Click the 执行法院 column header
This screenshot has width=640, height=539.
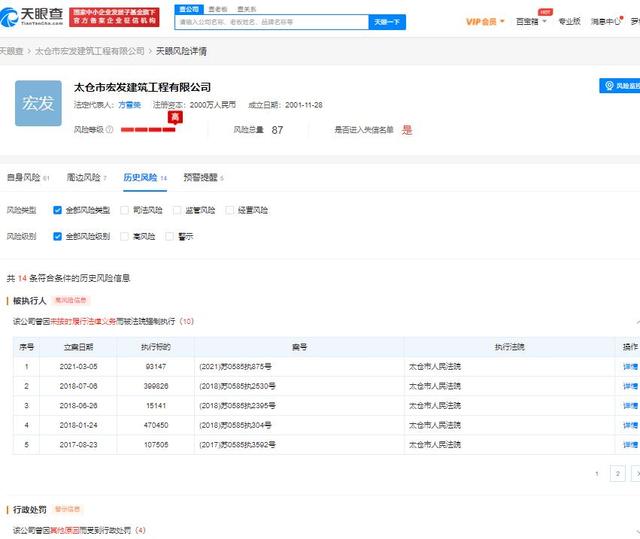[509, 347]
